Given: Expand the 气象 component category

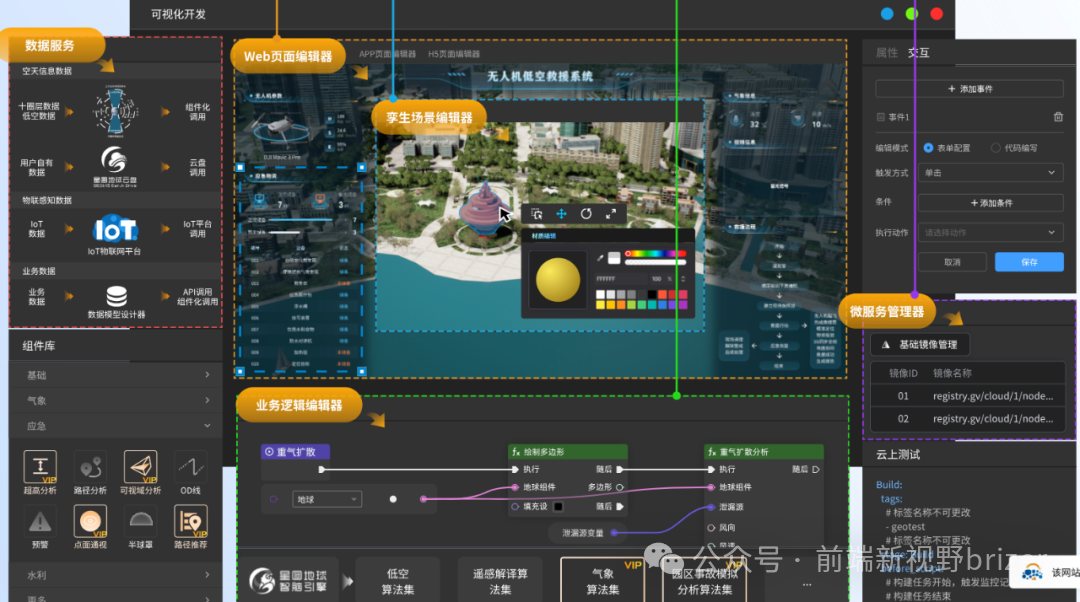Looking at the screenshot, I should coord(116,400).
